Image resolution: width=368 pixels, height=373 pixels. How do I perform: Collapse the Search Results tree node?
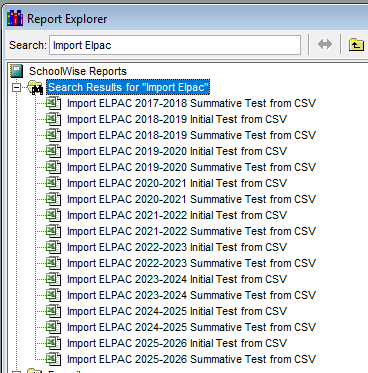(16, 87)
